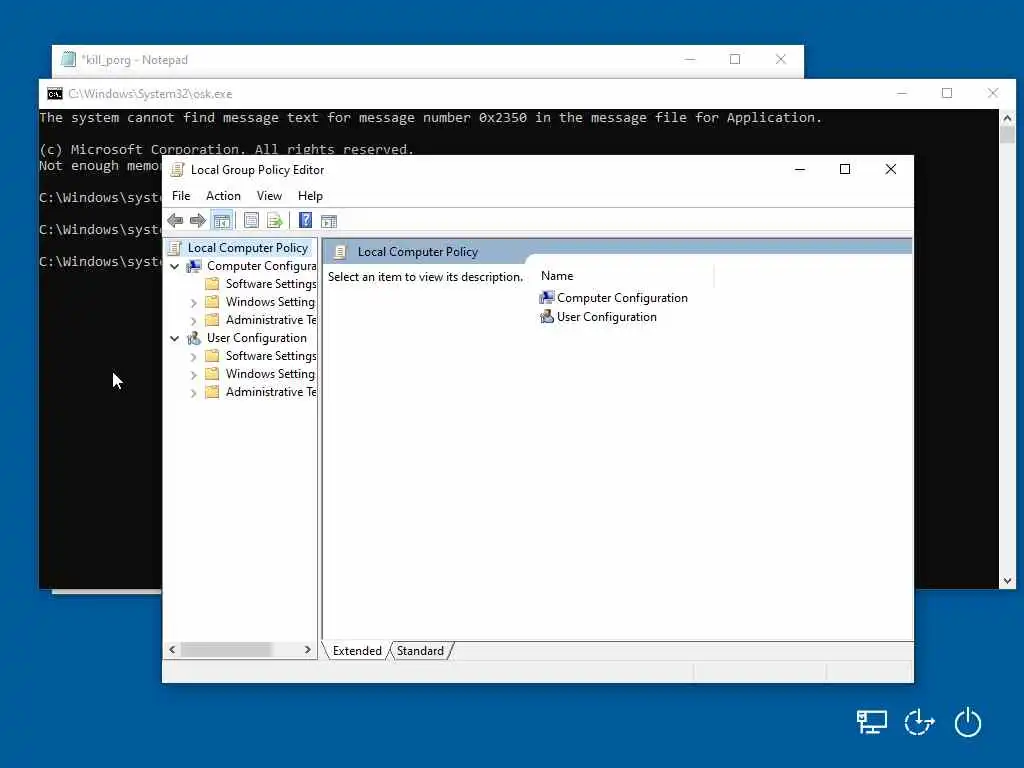Screen dimensions: 1024x768
Task: Select Software Settings under Computer Configuration
Action: coord(270,284)
